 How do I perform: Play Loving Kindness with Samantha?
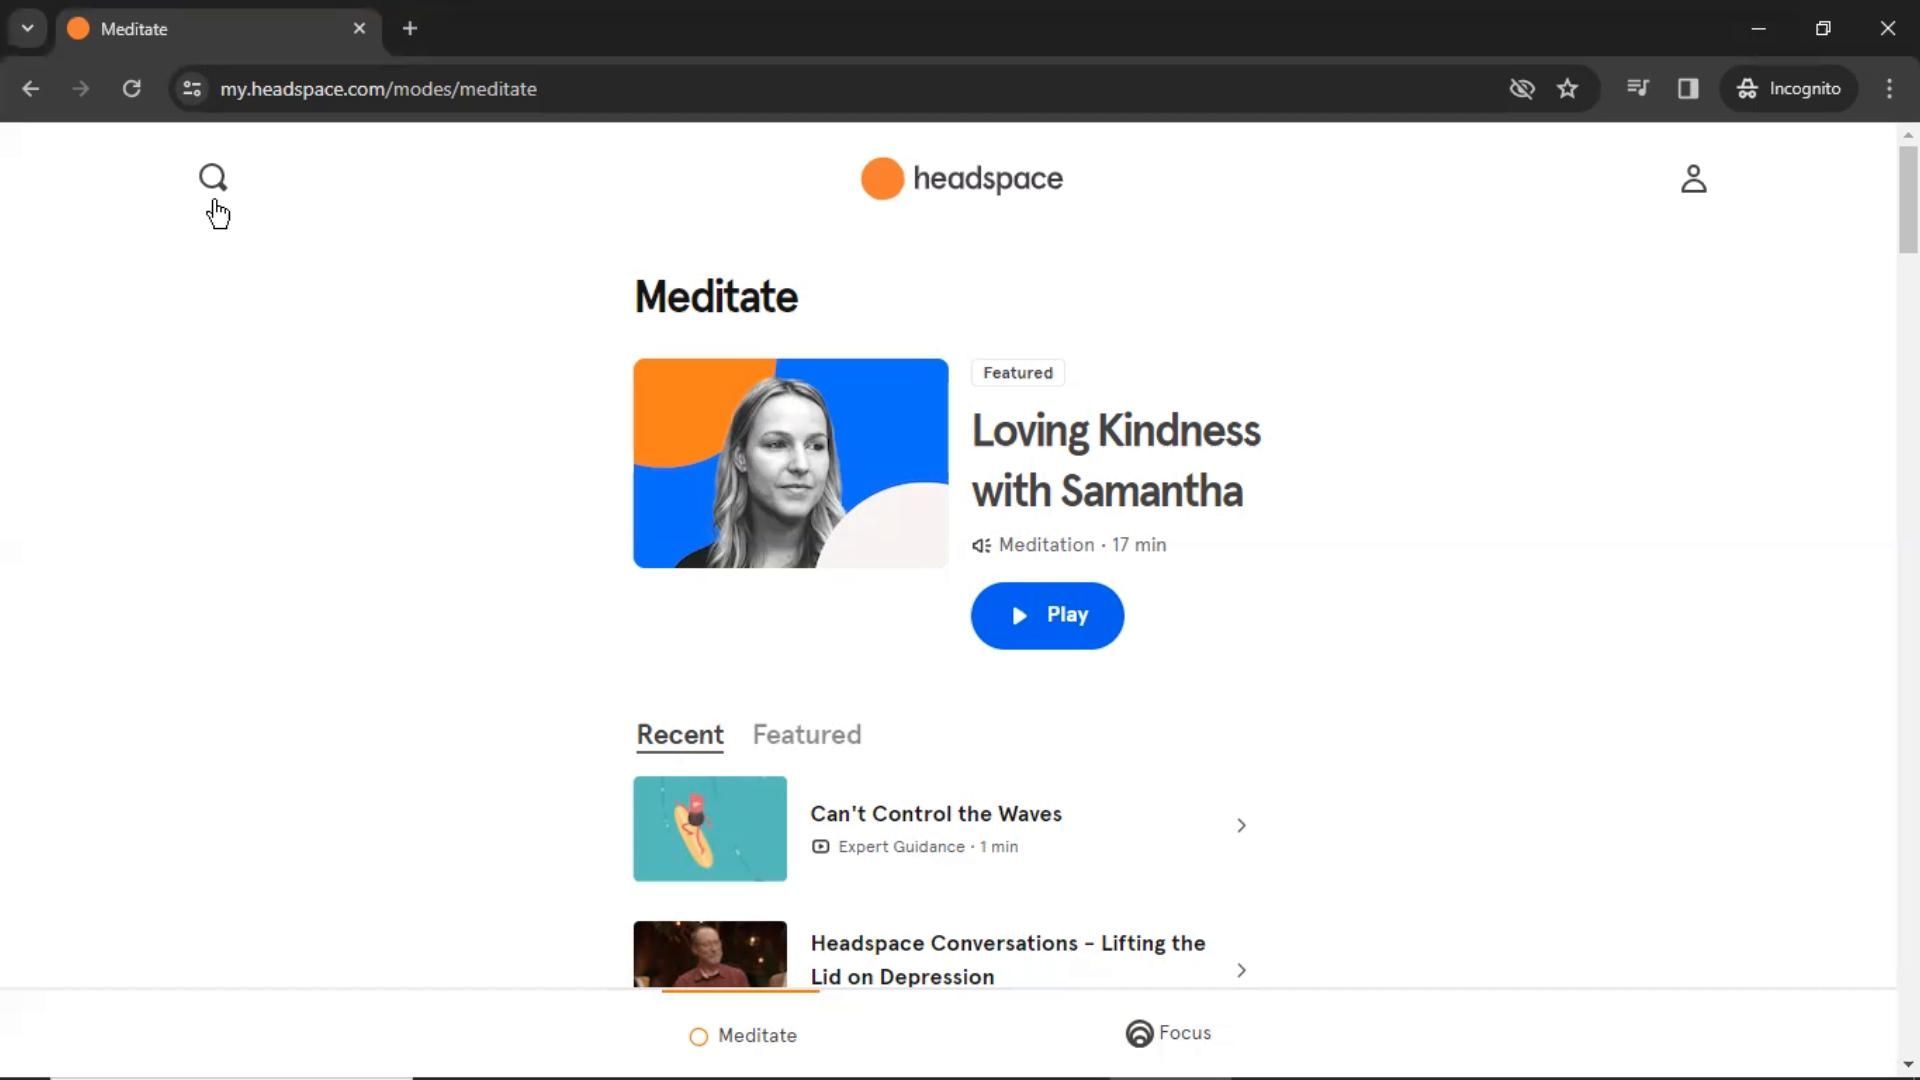(x=1047, y=616)
